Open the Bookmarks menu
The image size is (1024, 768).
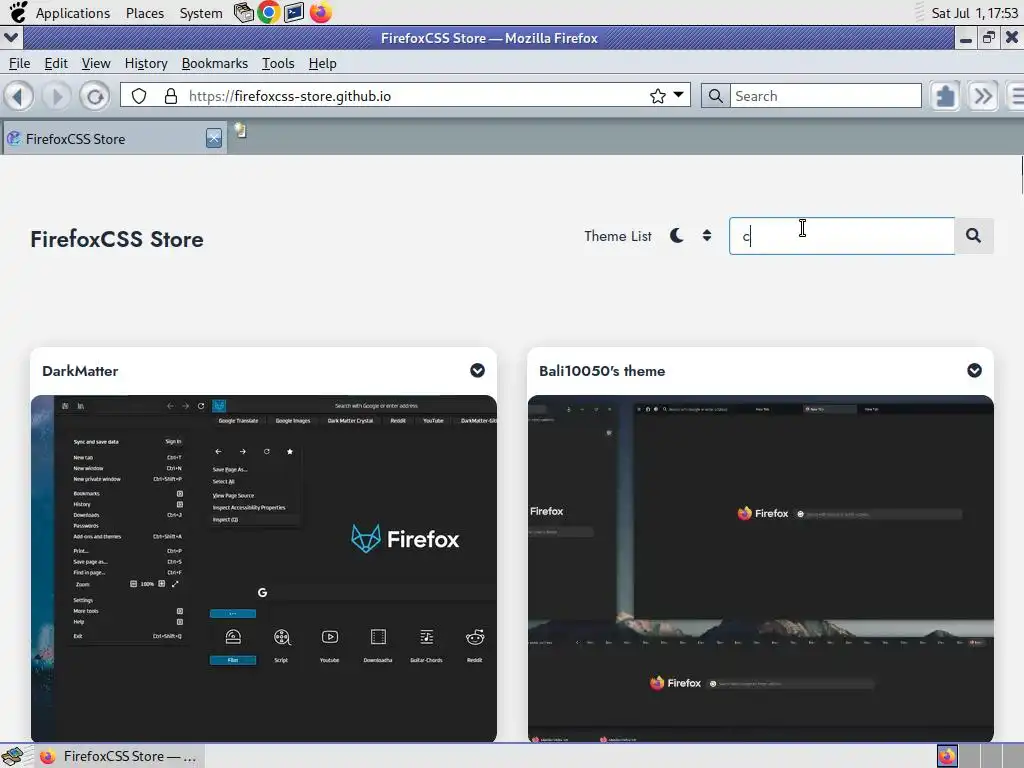215,63
